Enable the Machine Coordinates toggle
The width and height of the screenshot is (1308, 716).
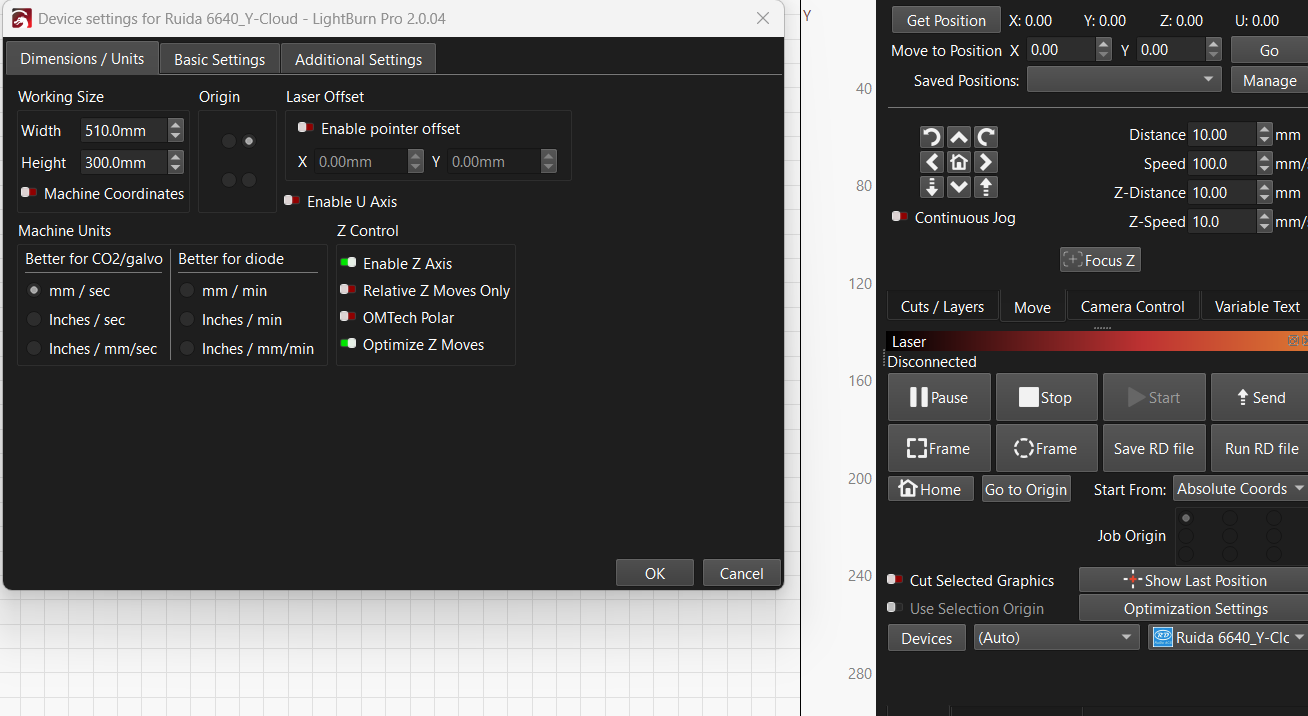[29, 193]
